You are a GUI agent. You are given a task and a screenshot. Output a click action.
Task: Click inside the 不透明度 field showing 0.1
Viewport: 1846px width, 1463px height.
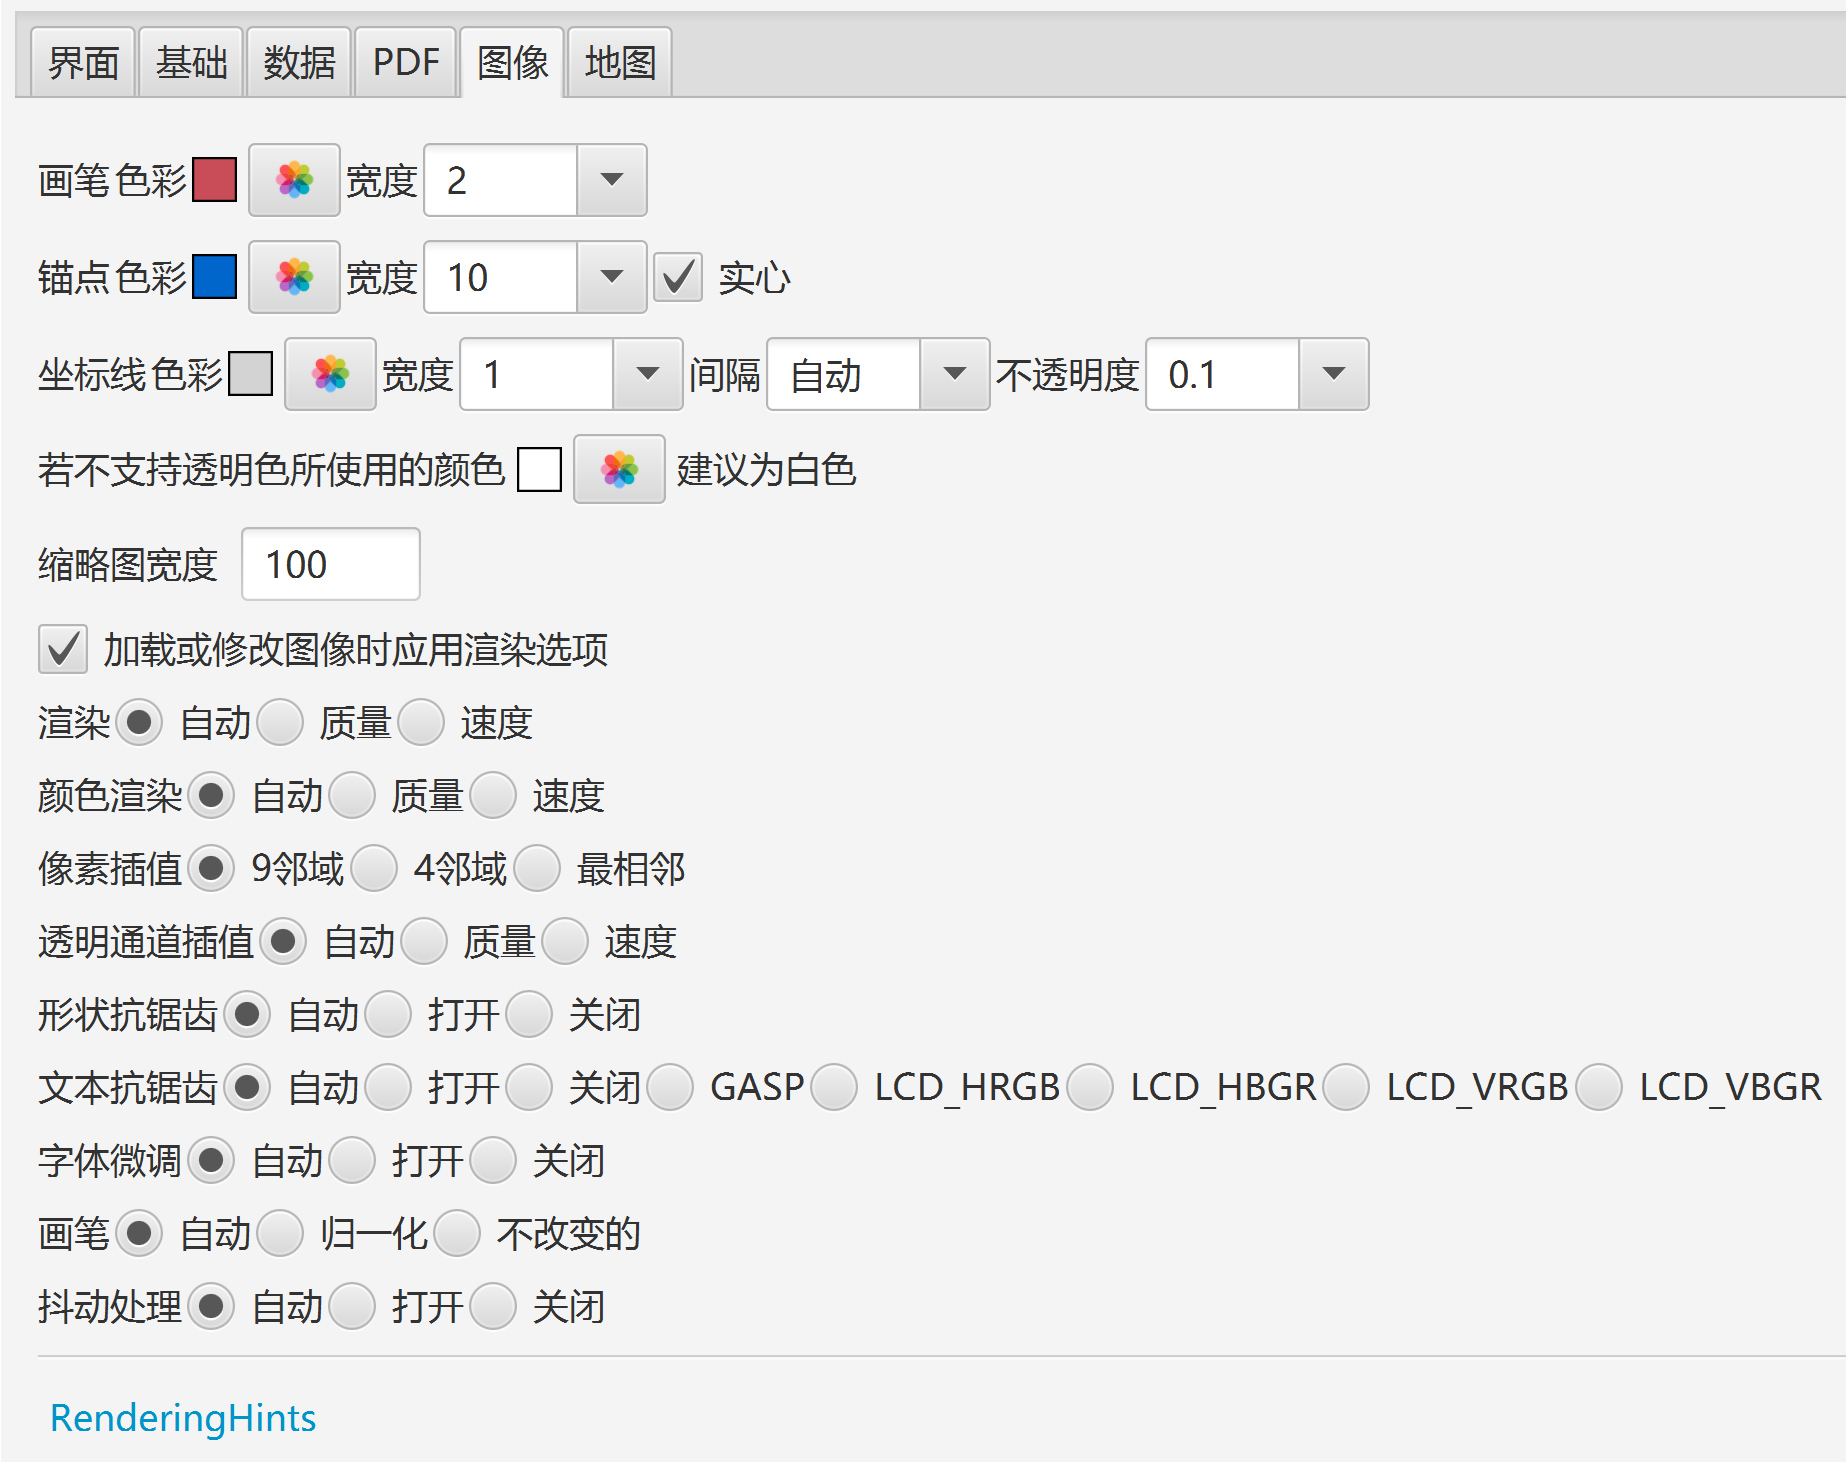click(x=1222, y=374)
